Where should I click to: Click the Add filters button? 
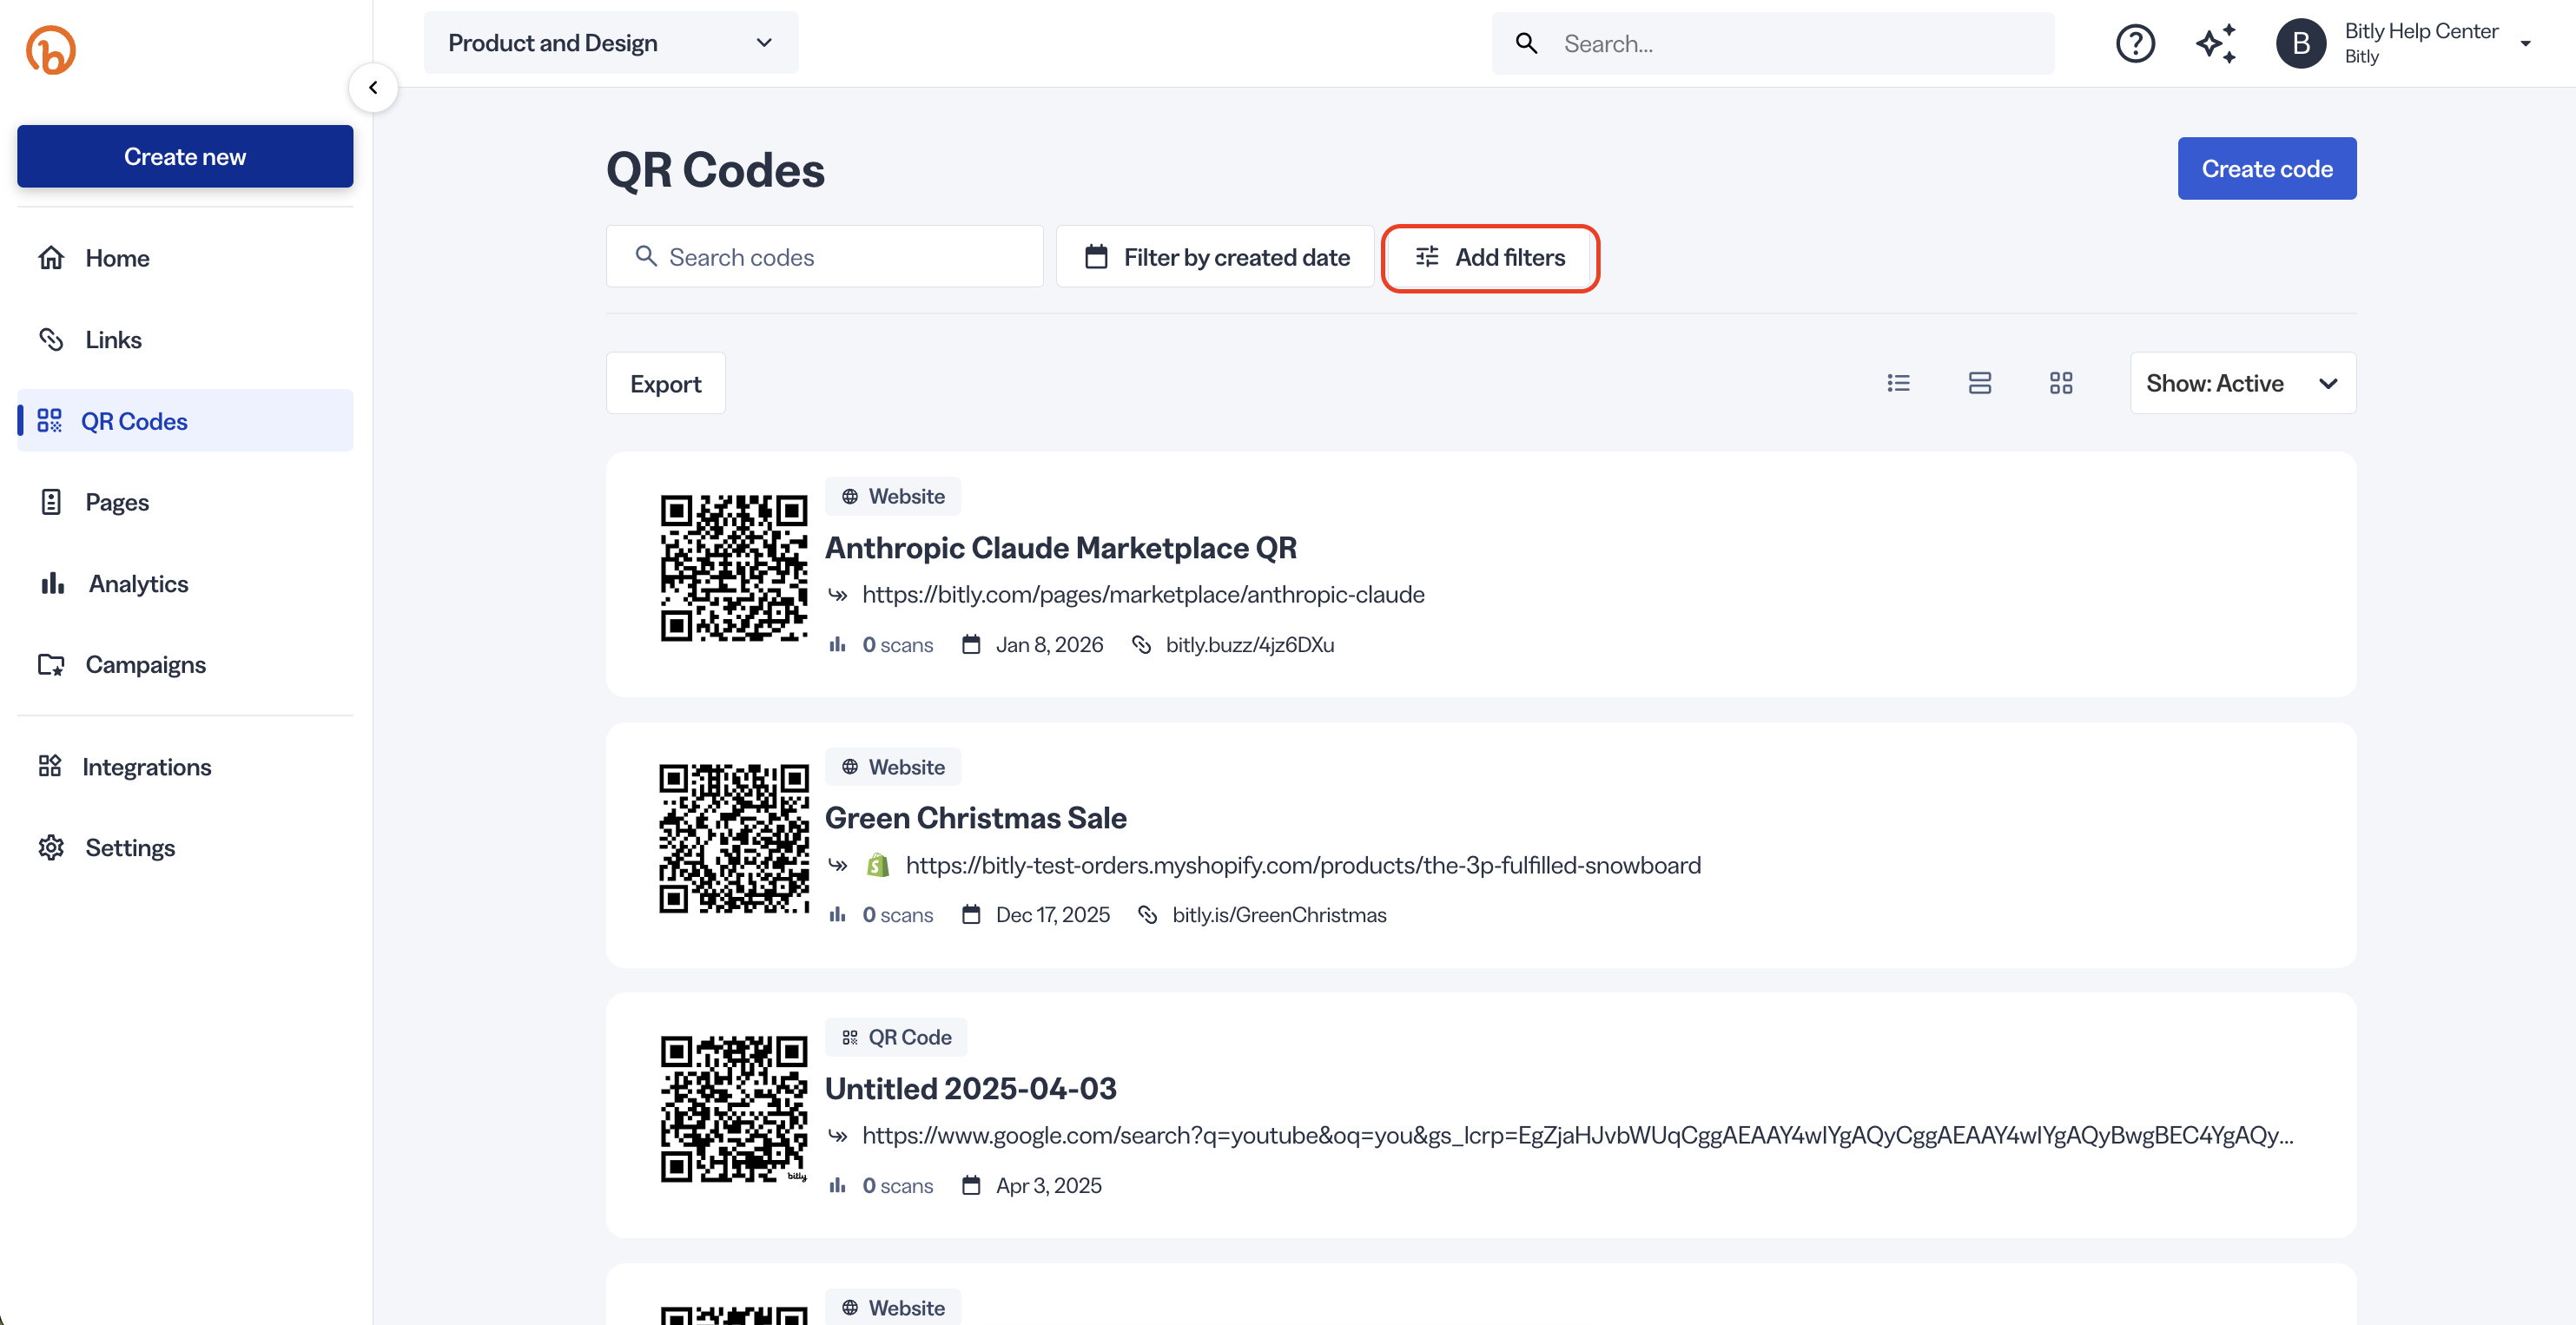coord(1489,257)
